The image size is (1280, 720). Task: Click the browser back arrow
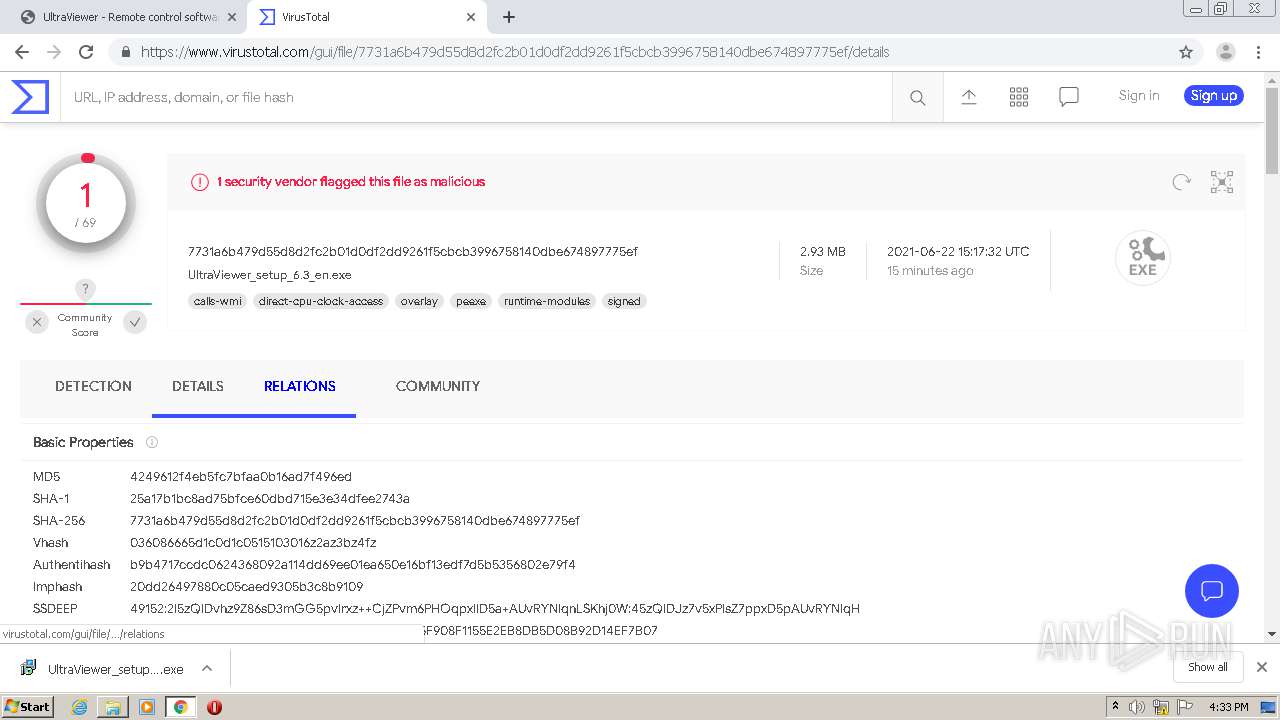22,52
